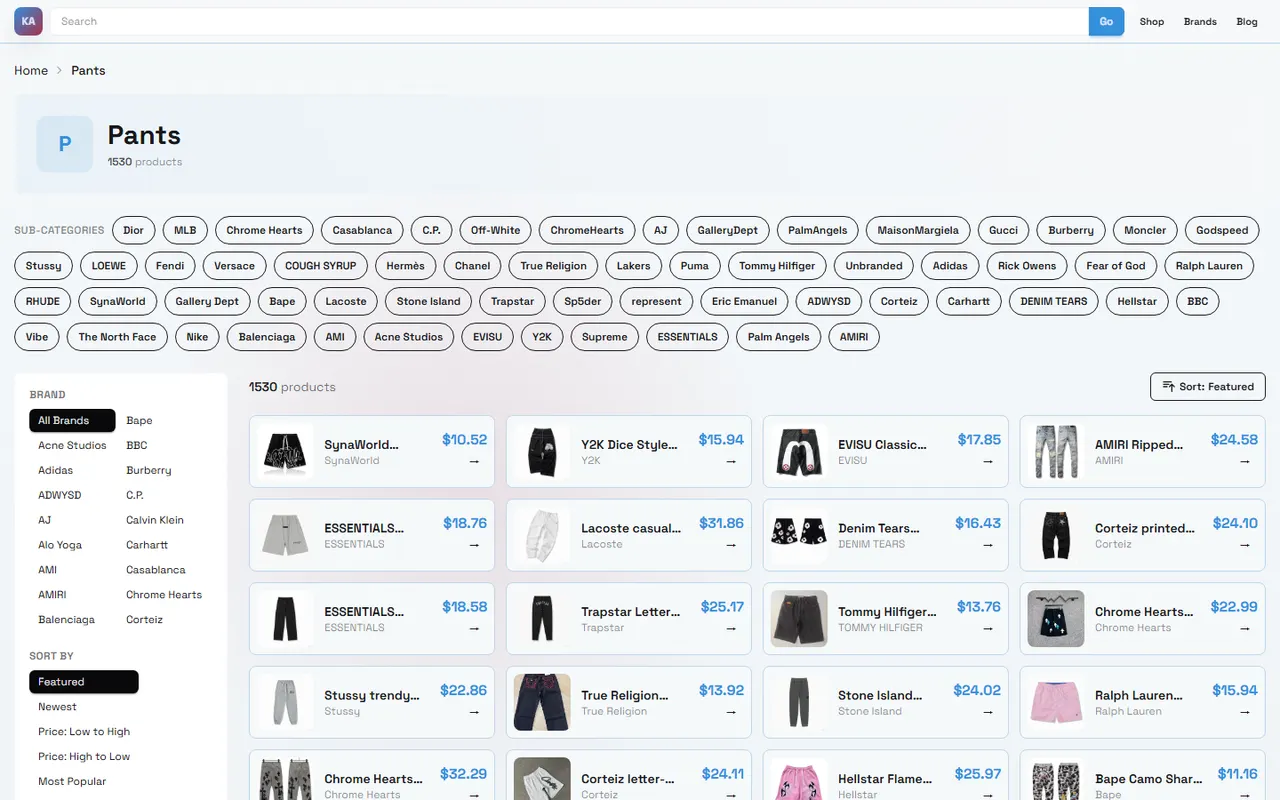
Task: Select the AMIRI sub-category chip
Action: 854,337
